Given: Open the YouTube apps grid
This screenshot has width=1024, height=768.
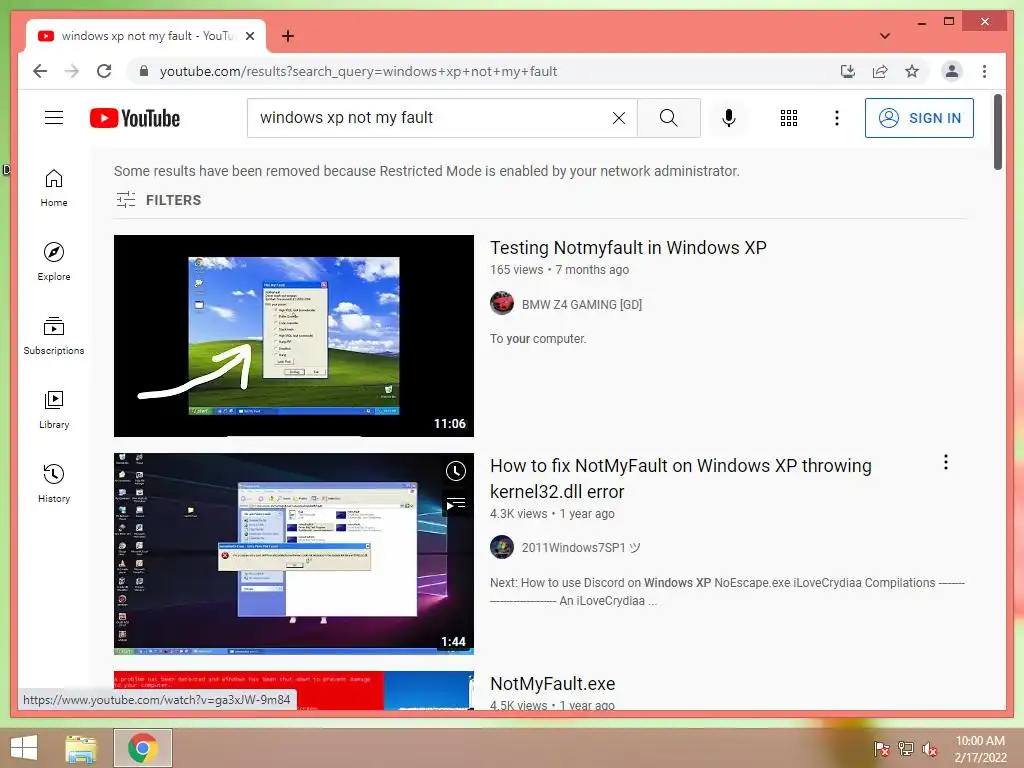Looking at the screenshot, I should pos(789,118).
